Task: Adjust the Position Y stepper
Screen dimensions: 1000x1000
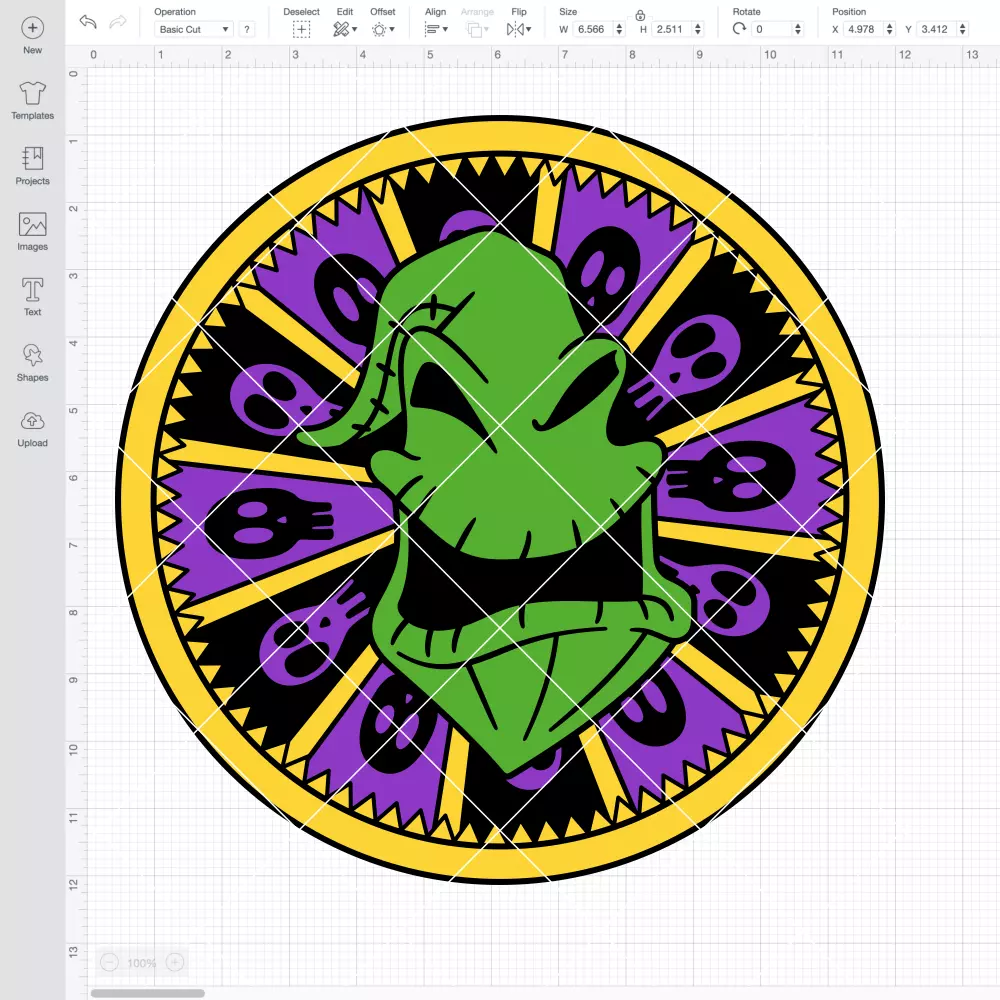Action: [963, 29]
